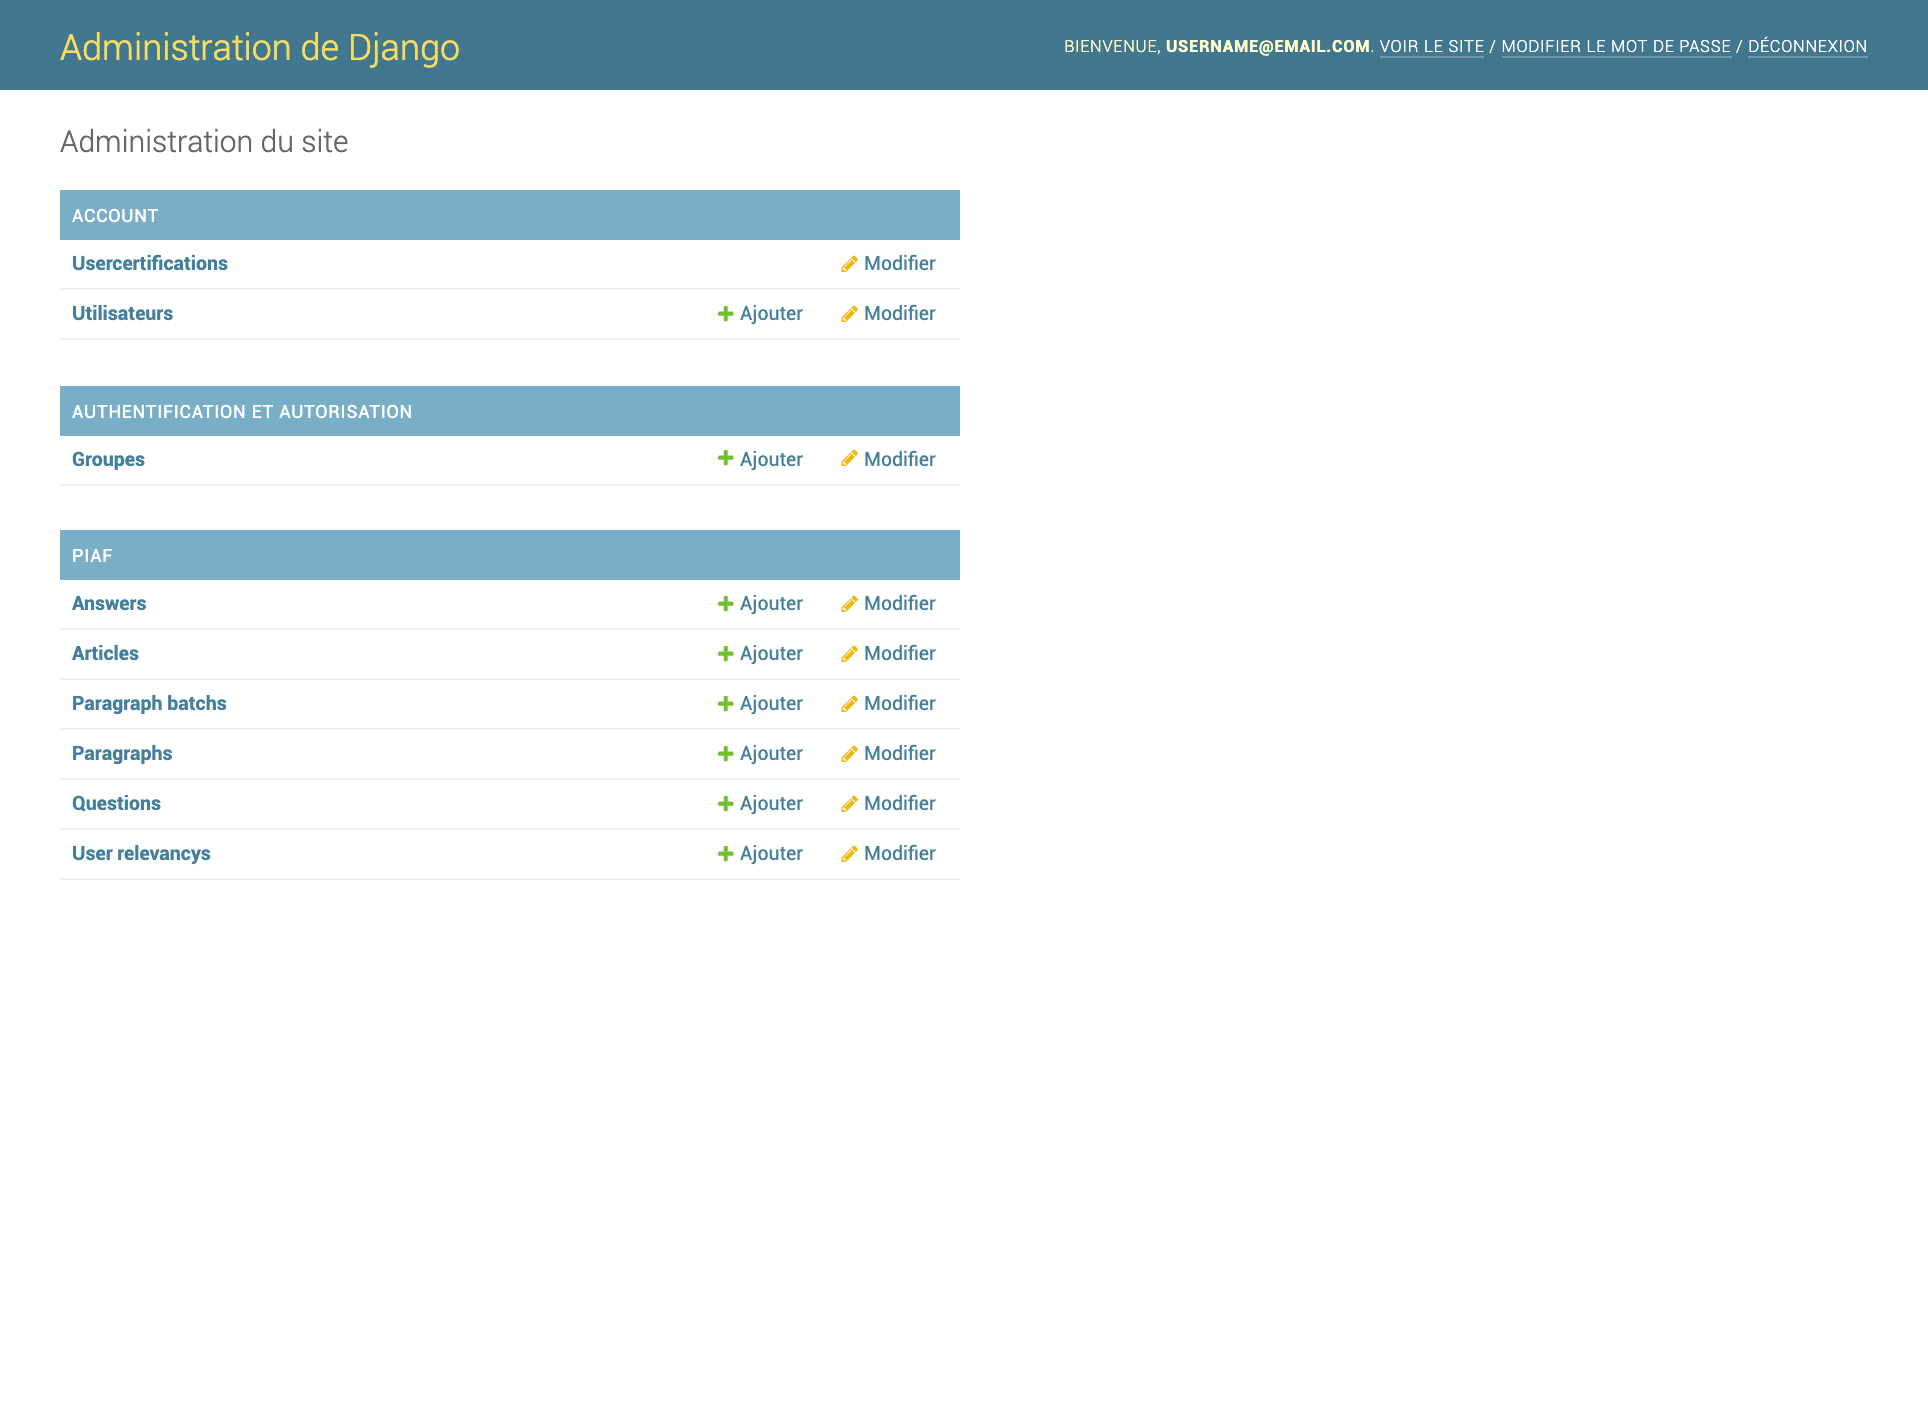The height and width of the screenshot is (1417, 1928).
Task: Click the green plus icon for Answers
Action: pyautogui.click(x=726, y=604)
